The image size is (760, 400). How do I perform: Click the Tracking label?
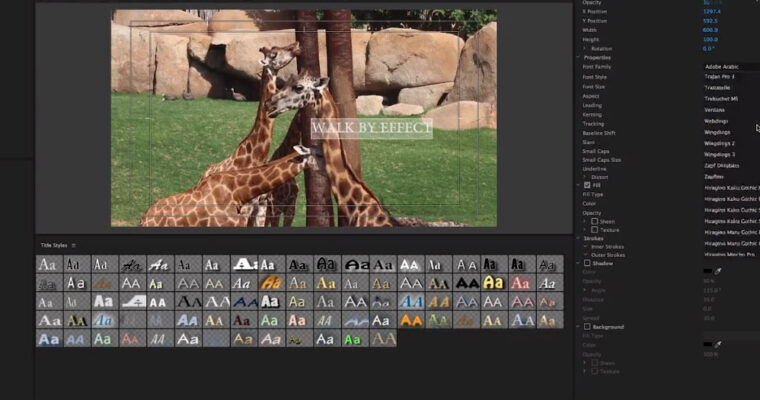[593, 124]
